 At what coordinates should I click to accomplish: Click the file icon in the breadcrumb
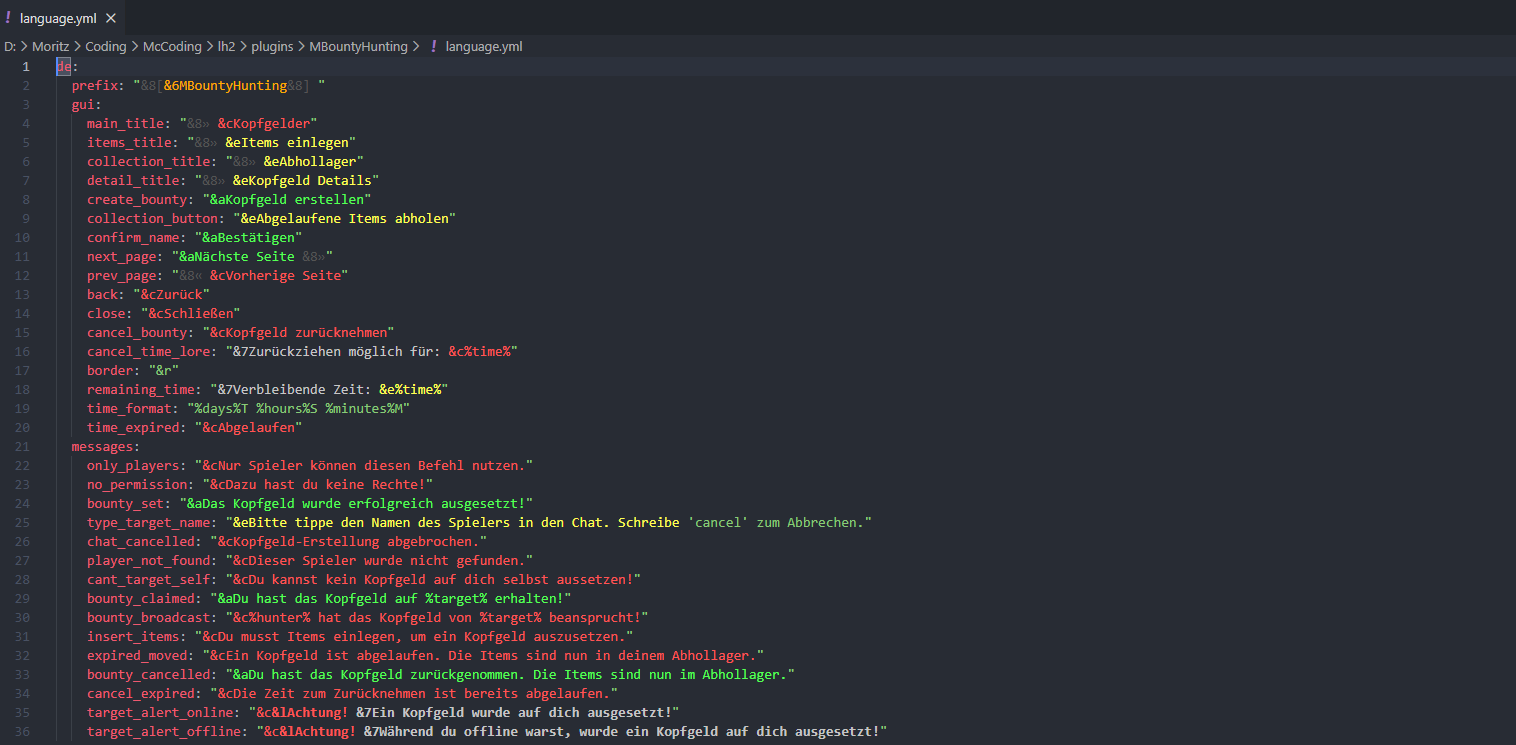[x=433, y=47]
